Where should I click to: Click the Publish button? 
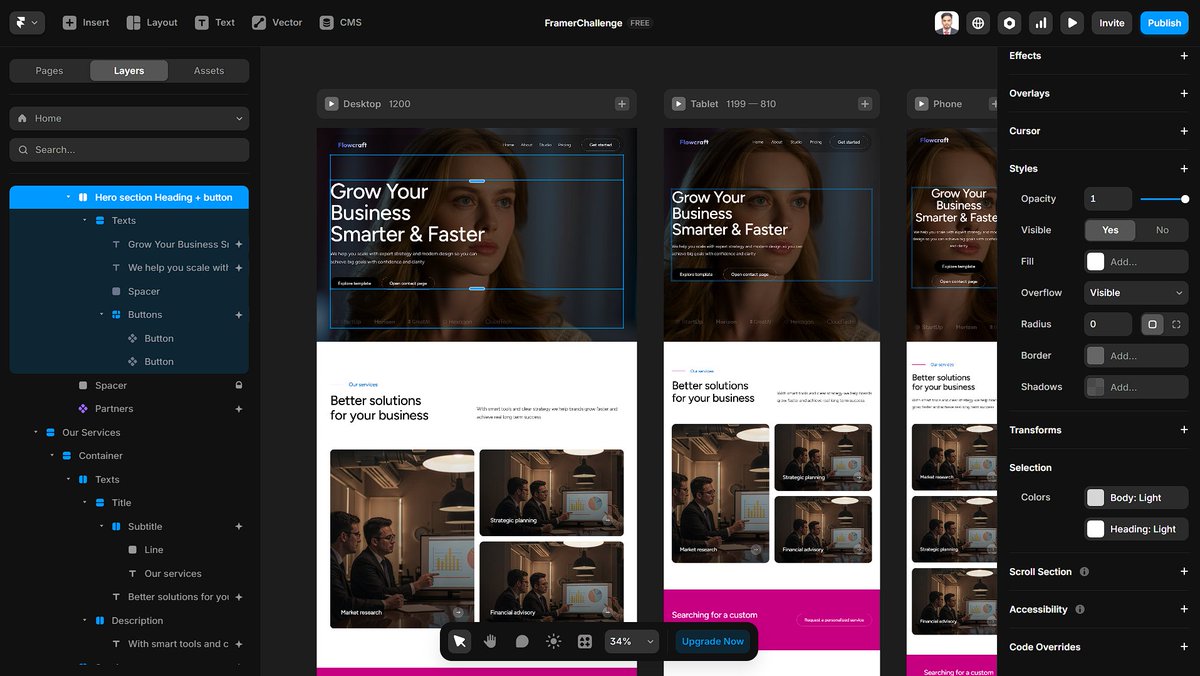[1163, 21]
